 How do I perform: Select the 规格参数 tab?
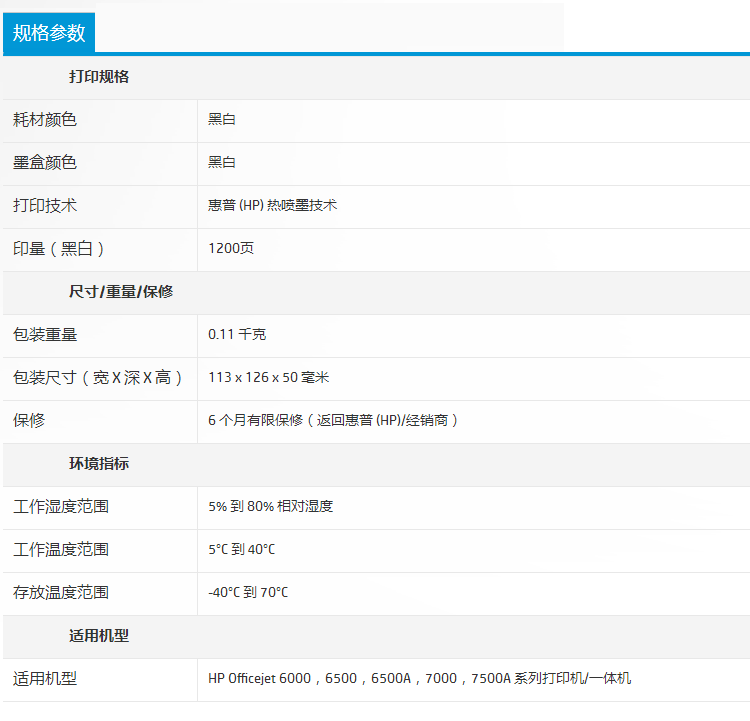[49, 33]
